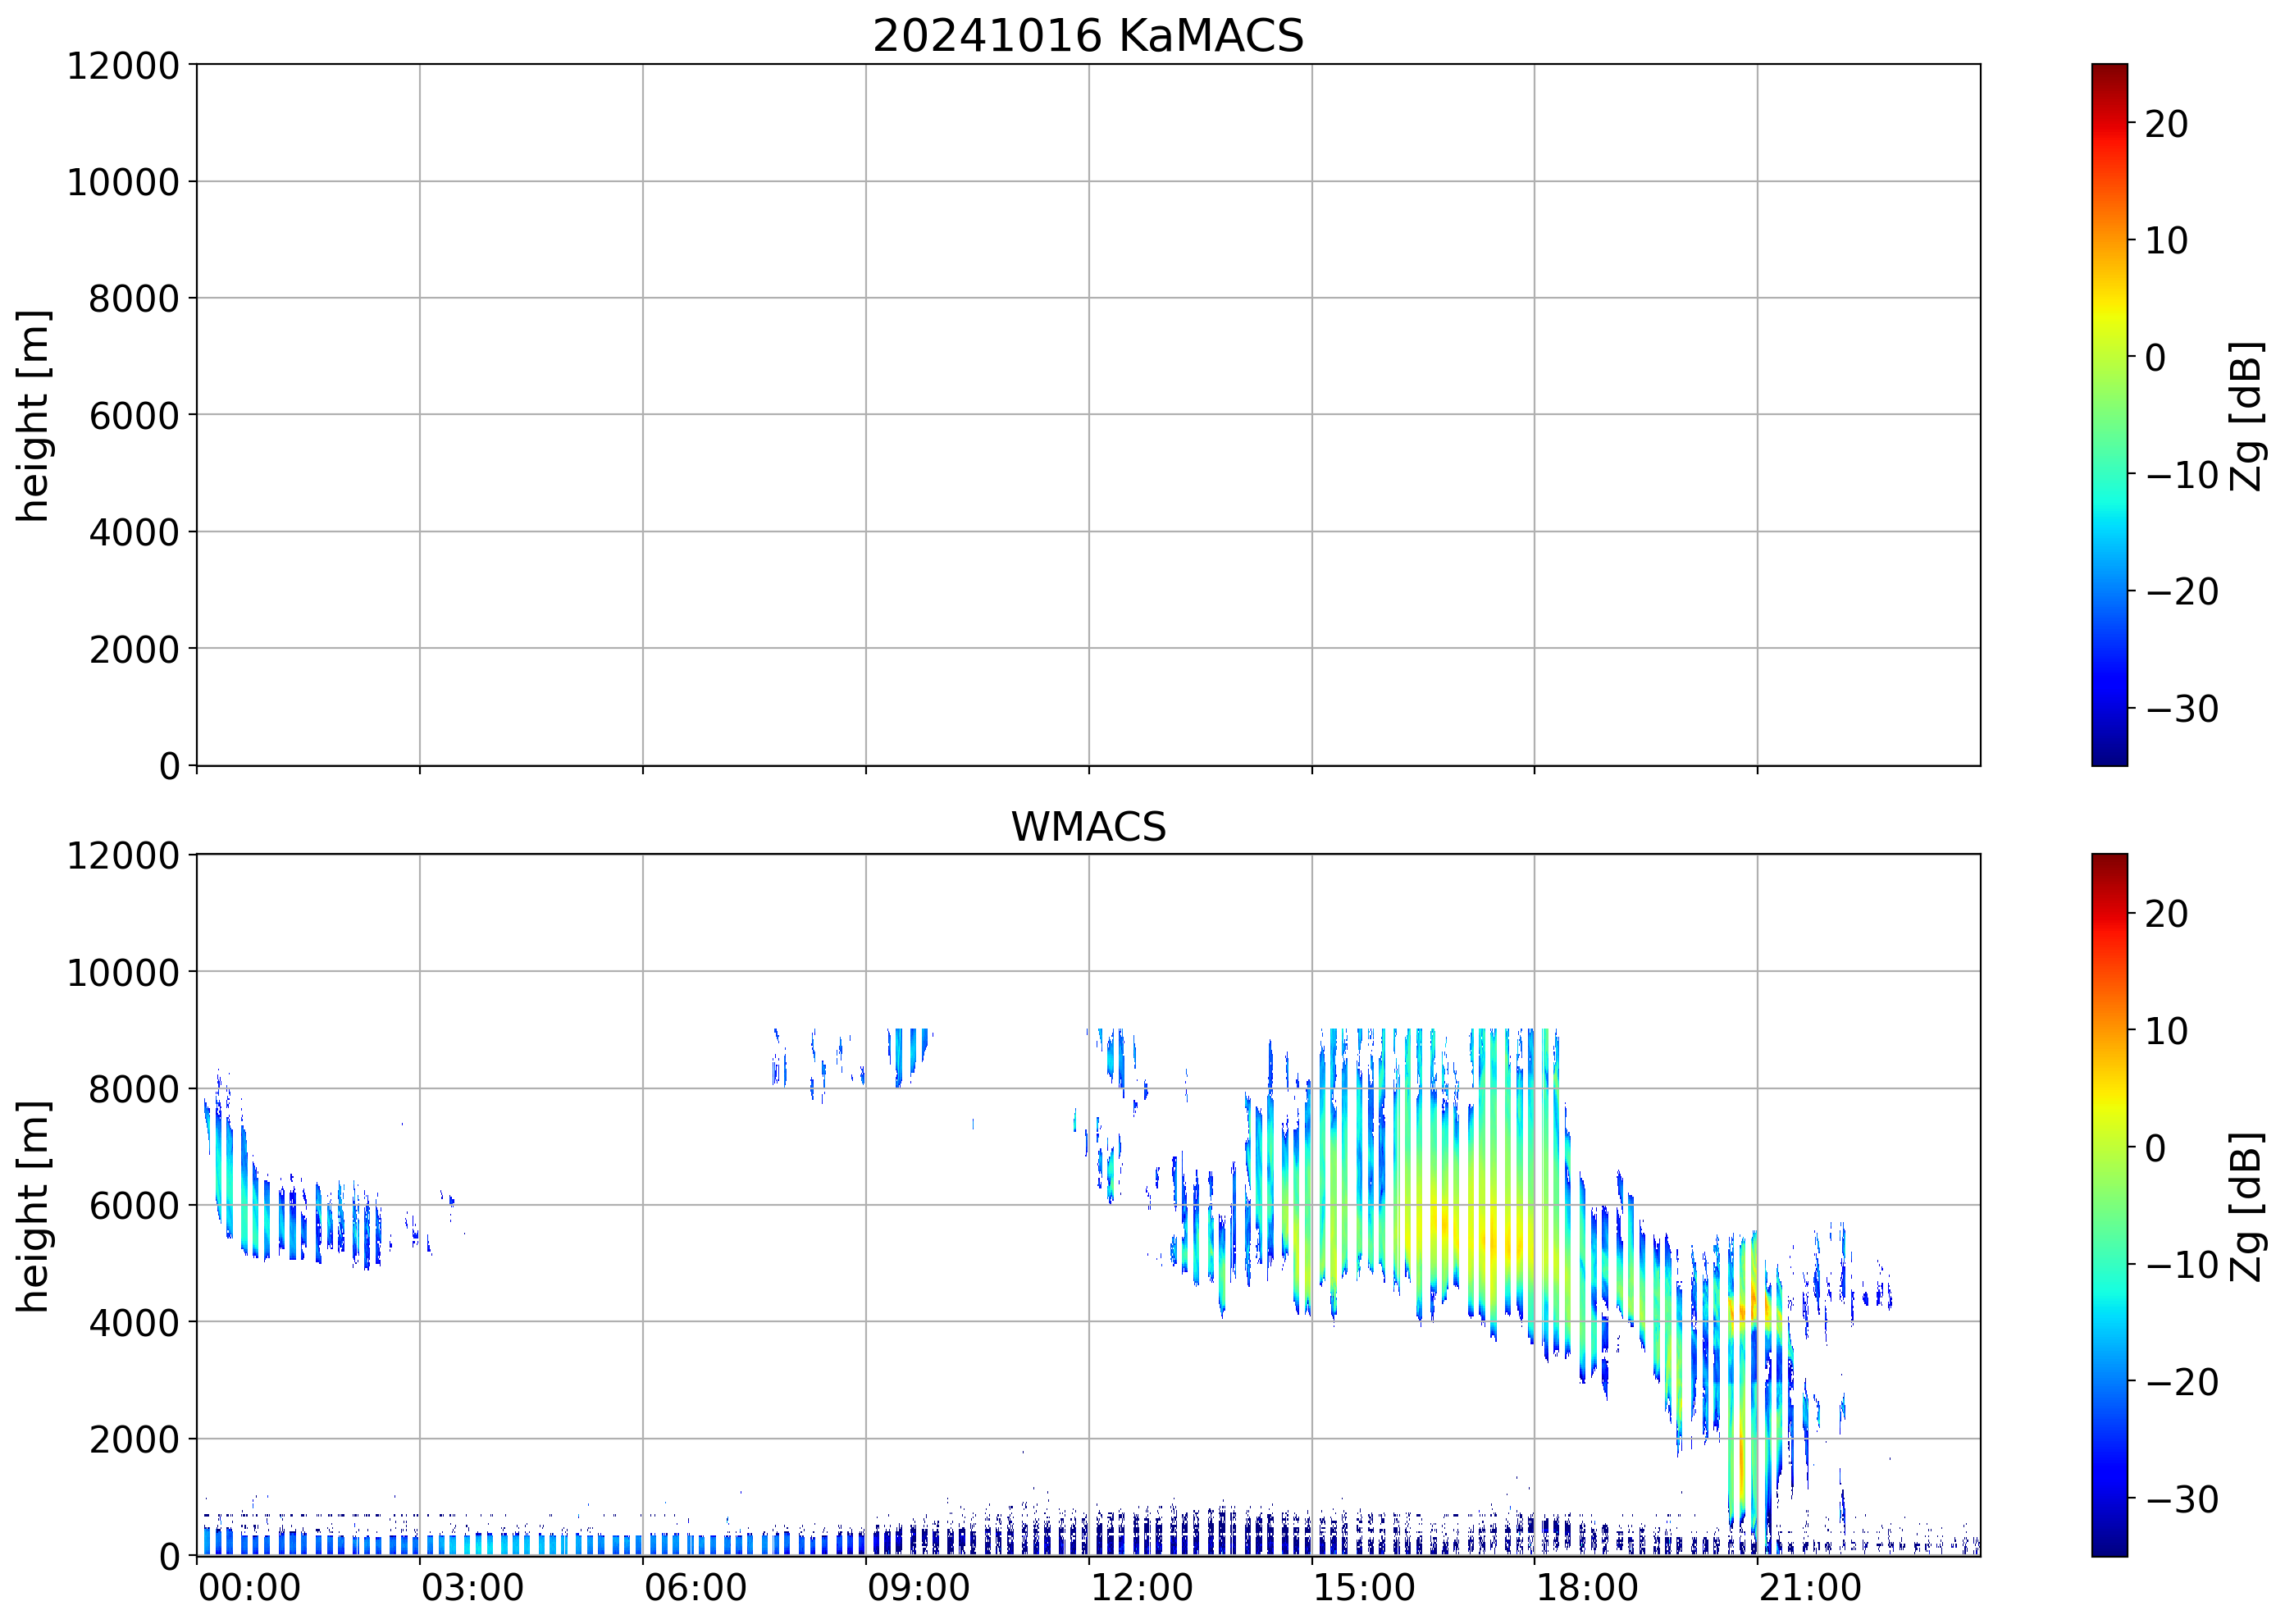Click the top plot's 'height [m]' axis label
2285x1624 pixels.
tap(34, 416)
